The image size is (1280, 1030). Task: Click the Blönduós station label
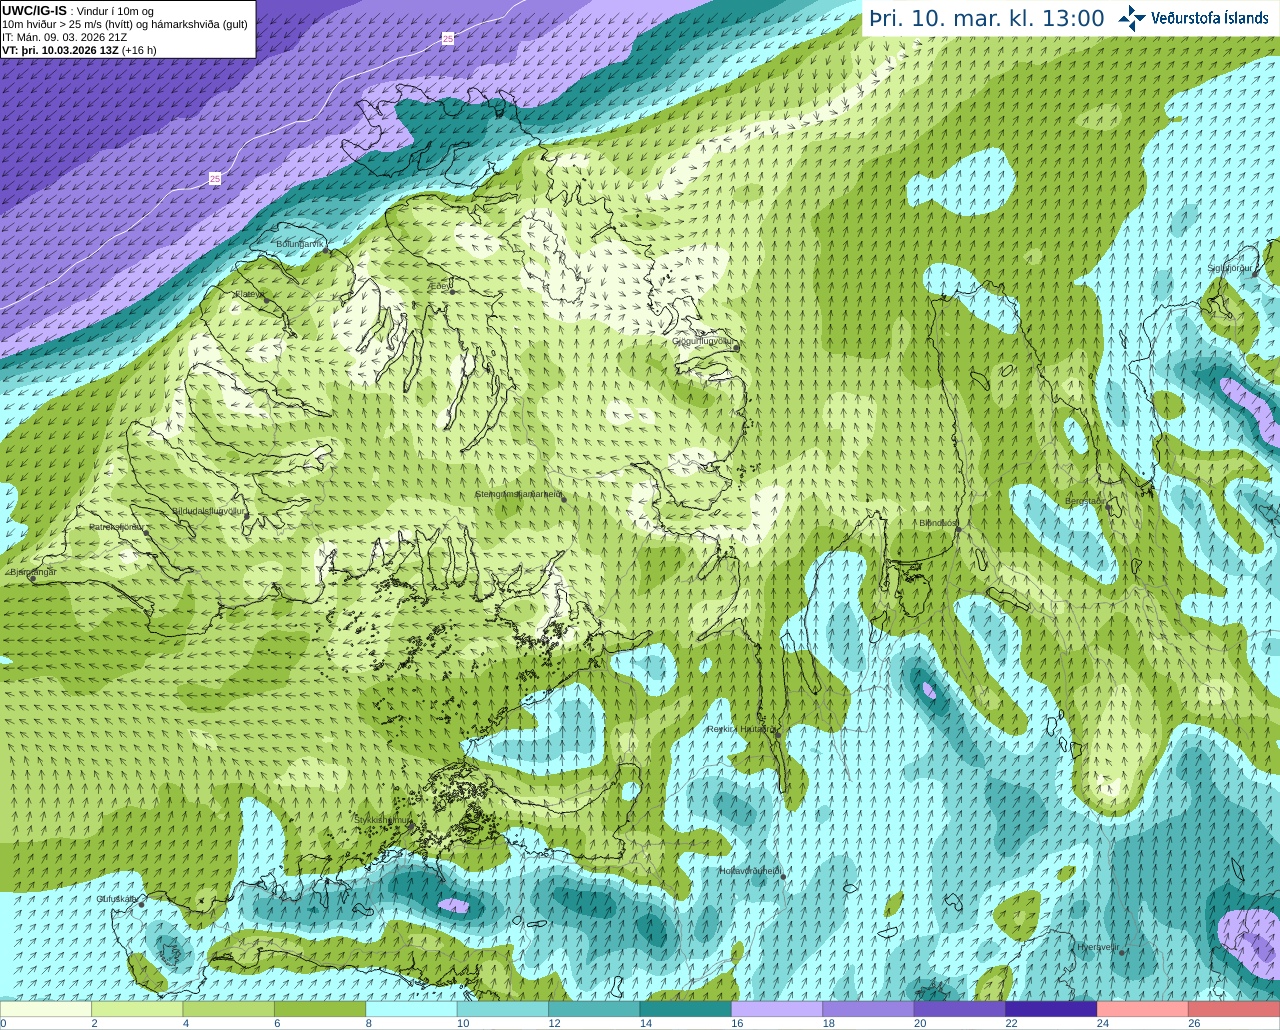point(939,523)
